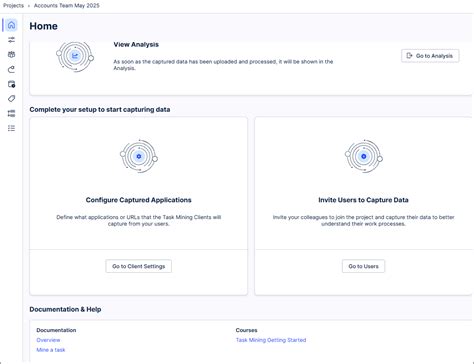Open the Home sidebar icon

click(x=11, y=25)
